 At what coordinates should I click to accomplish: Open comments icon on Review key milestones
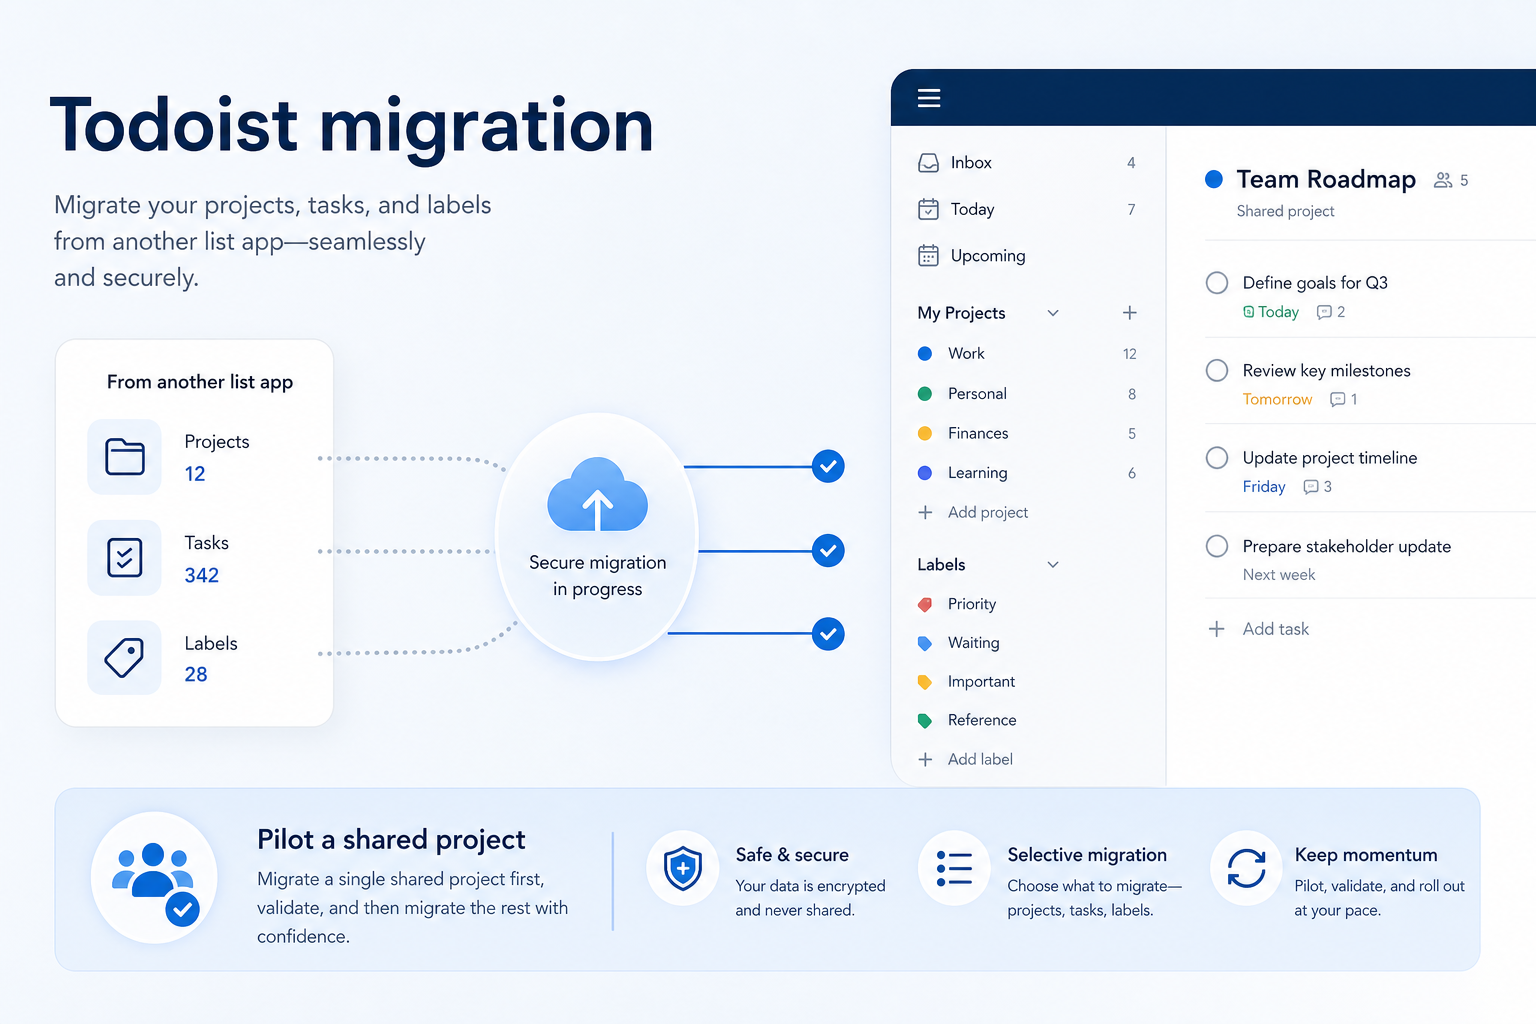pos(1337,399)
